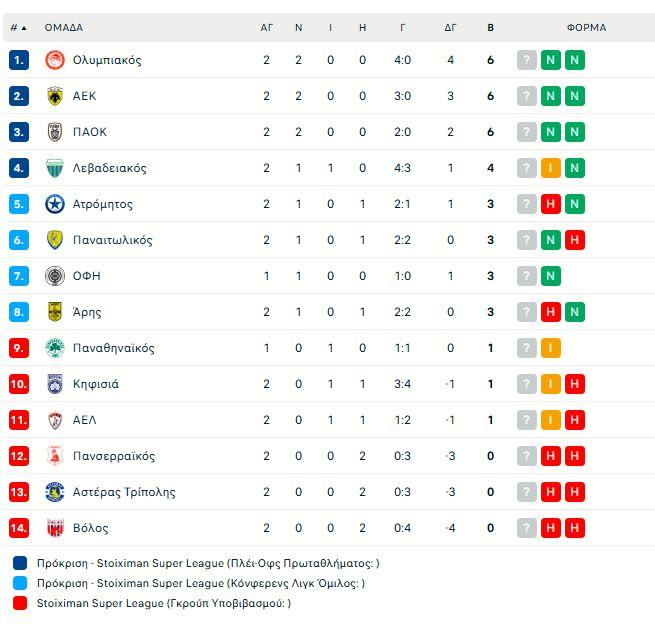The height and width of the screenshot is (626, 655).
Task: Sort standings by the ΑΓ column header
Action: [x=267, y=28]
